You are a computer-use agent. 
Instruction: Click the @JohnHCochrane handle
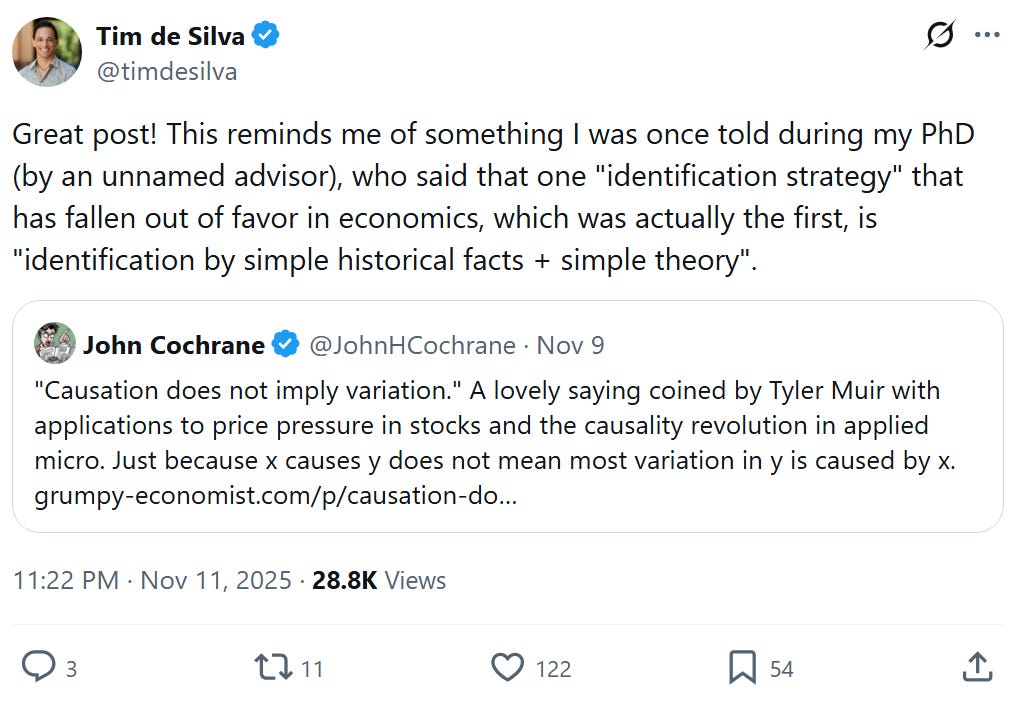[x=412, y=346]
